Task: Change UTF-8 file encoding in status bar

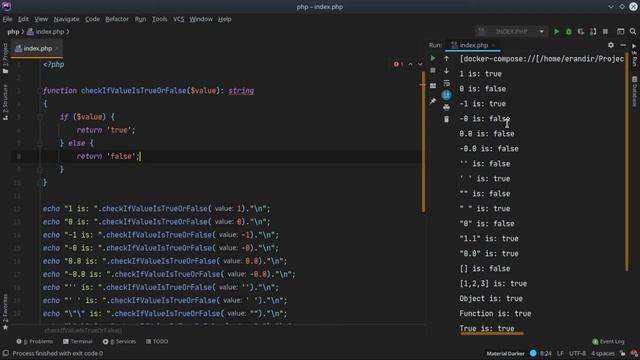Action: click(577, 353)
